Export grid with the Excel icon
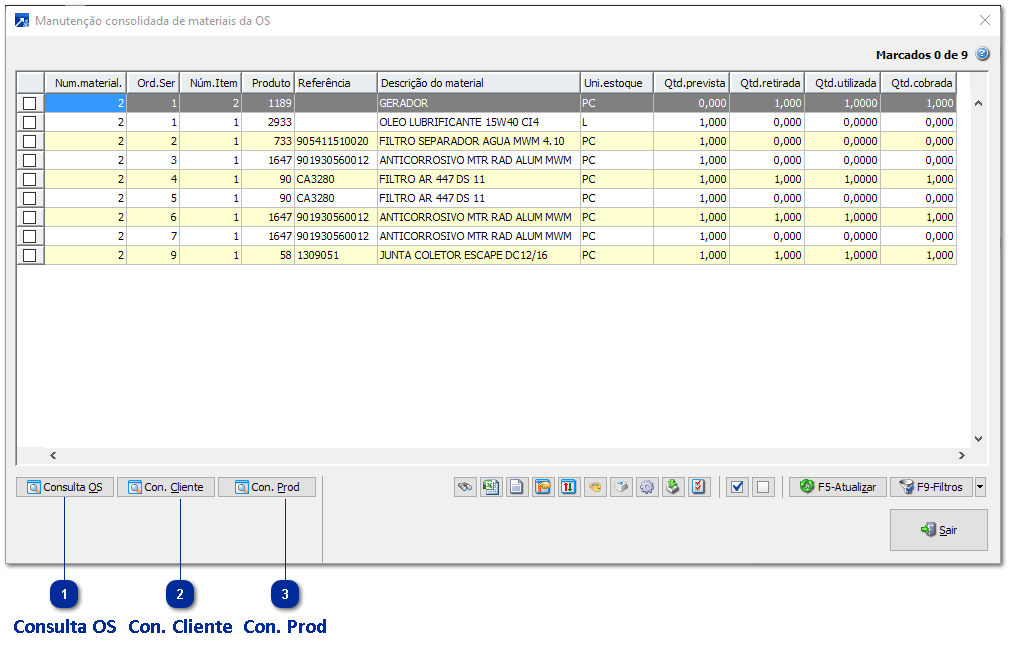1010x655 pixels. coord(490,487)
